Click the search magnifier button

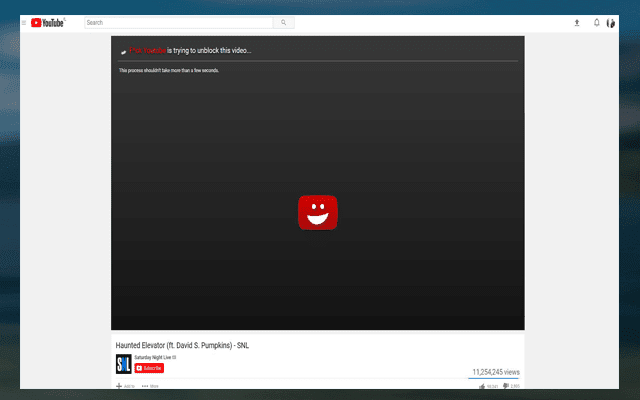click(284, 22)
